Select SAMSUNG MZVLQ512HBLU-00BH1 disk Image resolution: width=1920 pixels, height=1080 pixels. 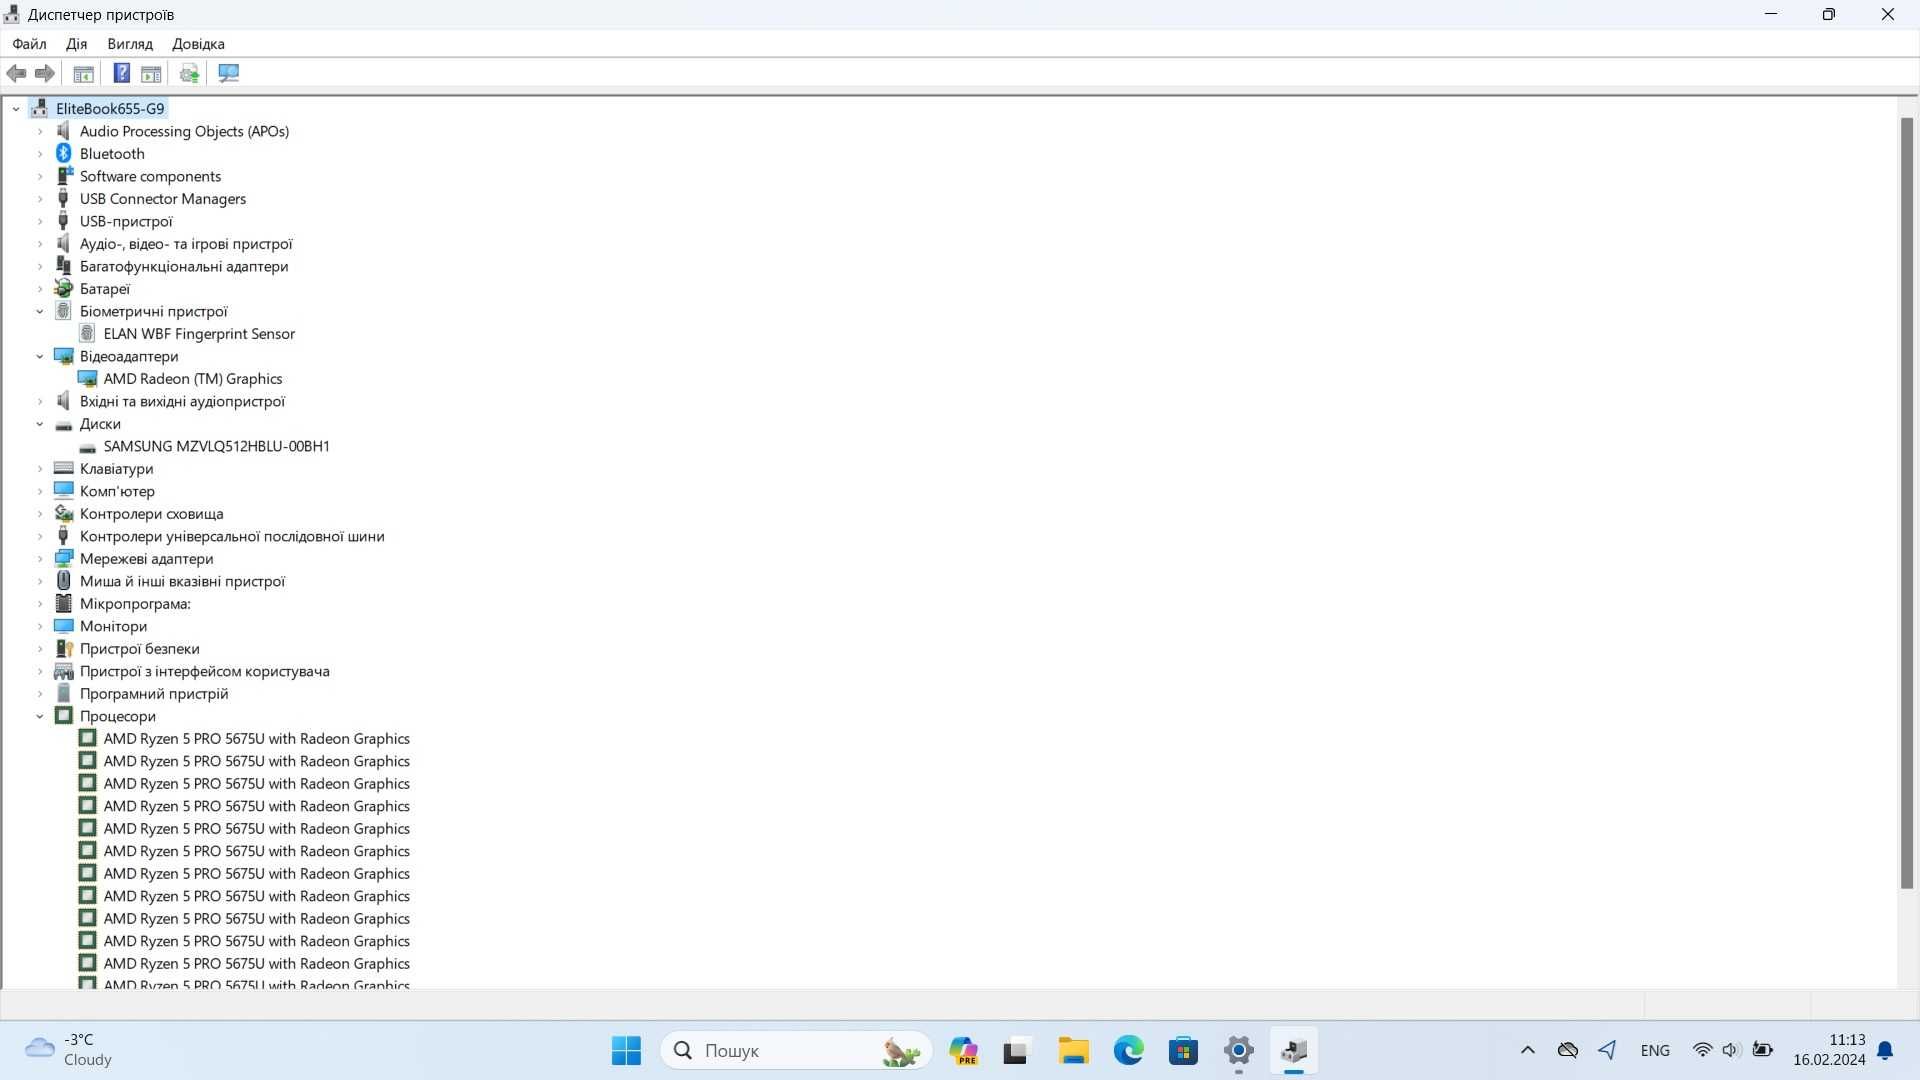pos(216,446)
